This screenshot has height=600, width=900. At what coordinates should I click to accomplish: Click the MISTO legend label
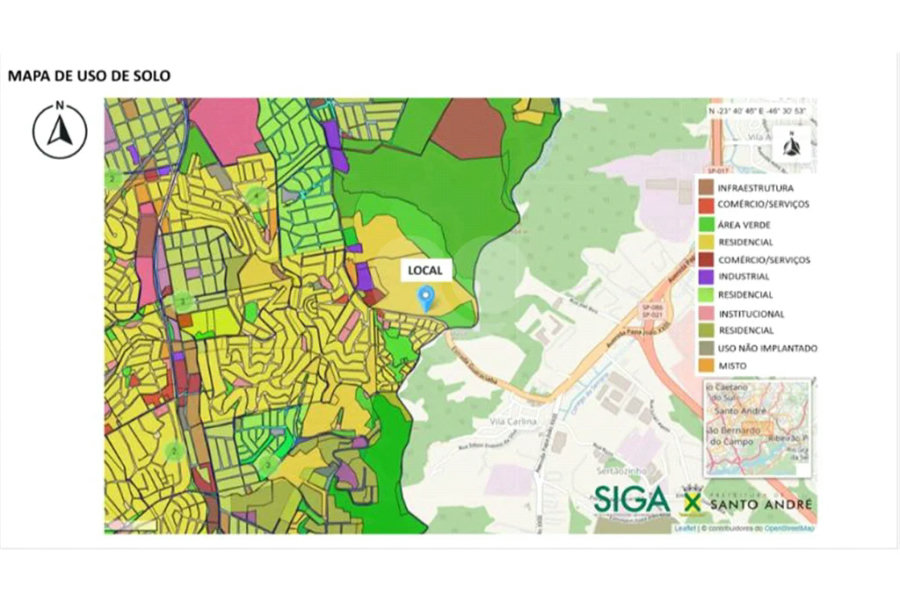[732, 366]
